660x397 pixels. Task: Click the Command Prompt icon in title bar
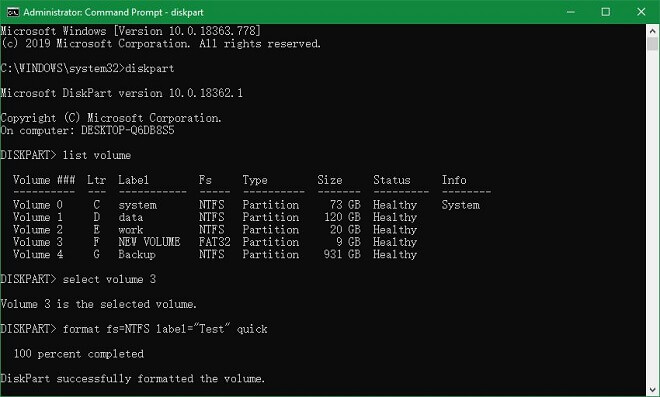(13, 12)
